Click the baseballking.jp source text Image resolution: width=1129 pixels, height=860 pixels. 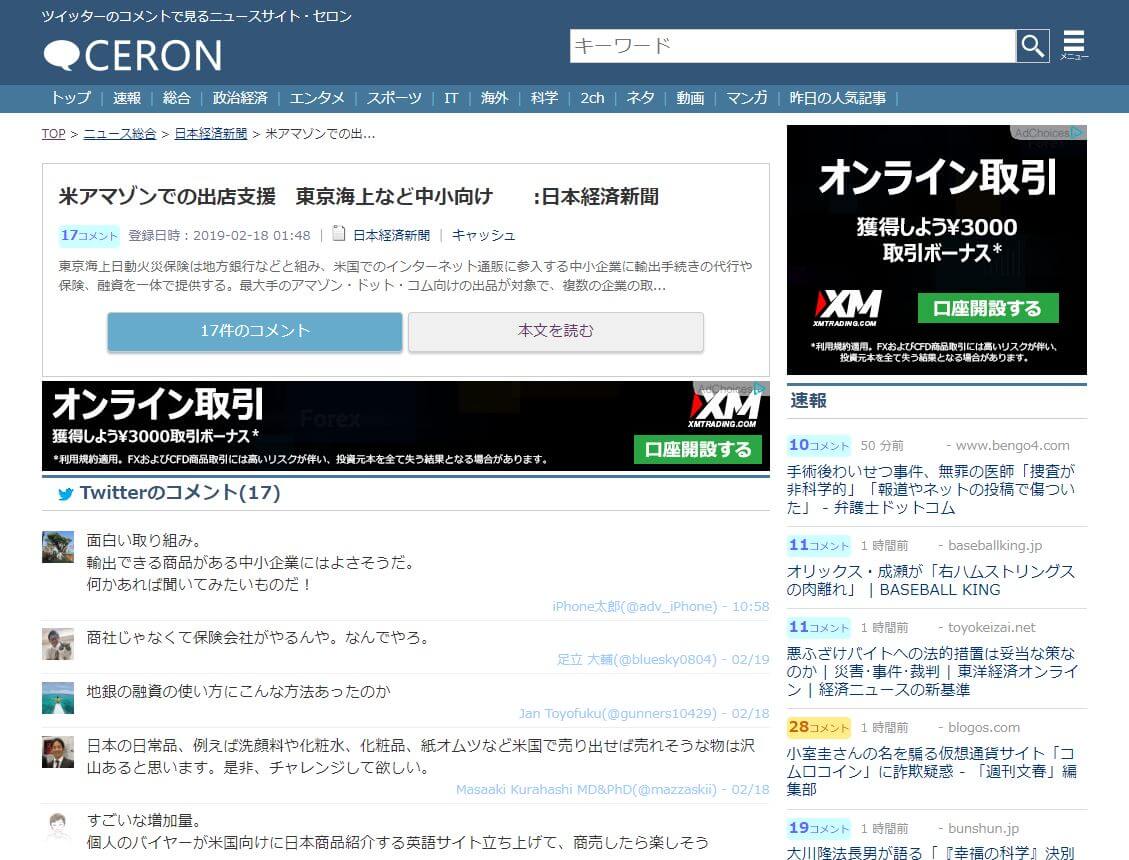pos(995,546)
